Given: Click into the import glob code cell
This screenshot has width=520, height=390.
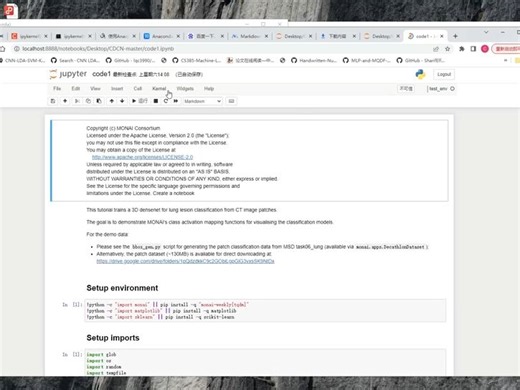Looking at the screenshot, I should click(x=265, y=363).
